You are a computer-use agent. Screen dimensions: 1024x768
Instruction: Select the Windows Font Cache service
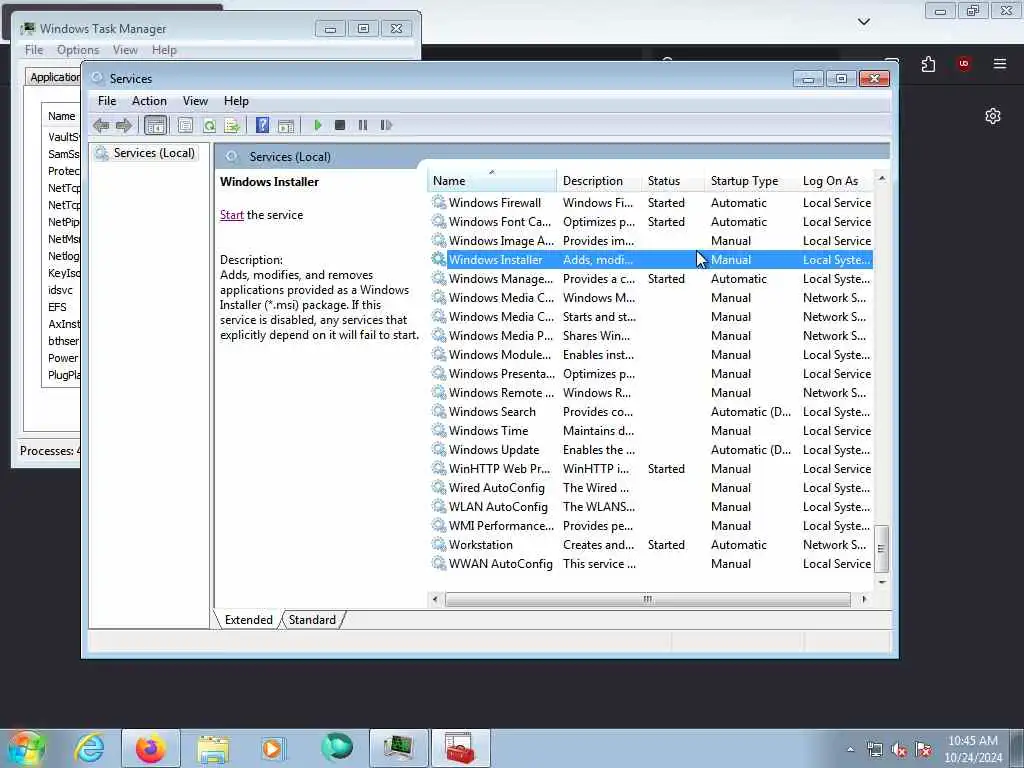coord(651,222)
